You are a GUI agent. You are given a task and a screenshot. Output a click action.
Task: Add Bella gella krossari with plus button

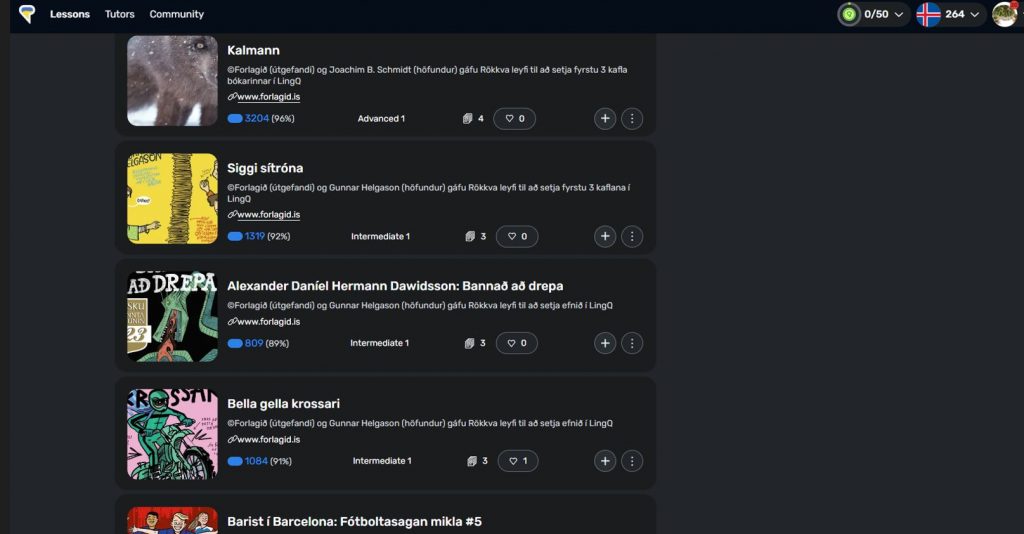(605, 461)
